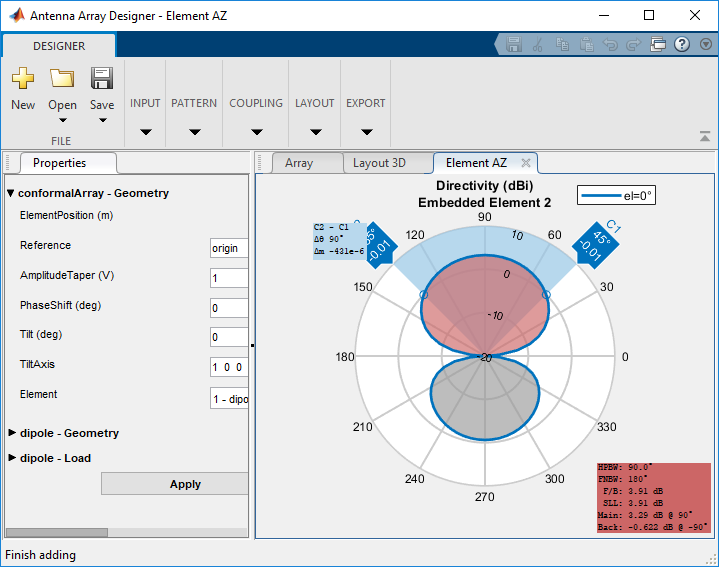Click the PhaseShift (deg) input field

[229, 308]
